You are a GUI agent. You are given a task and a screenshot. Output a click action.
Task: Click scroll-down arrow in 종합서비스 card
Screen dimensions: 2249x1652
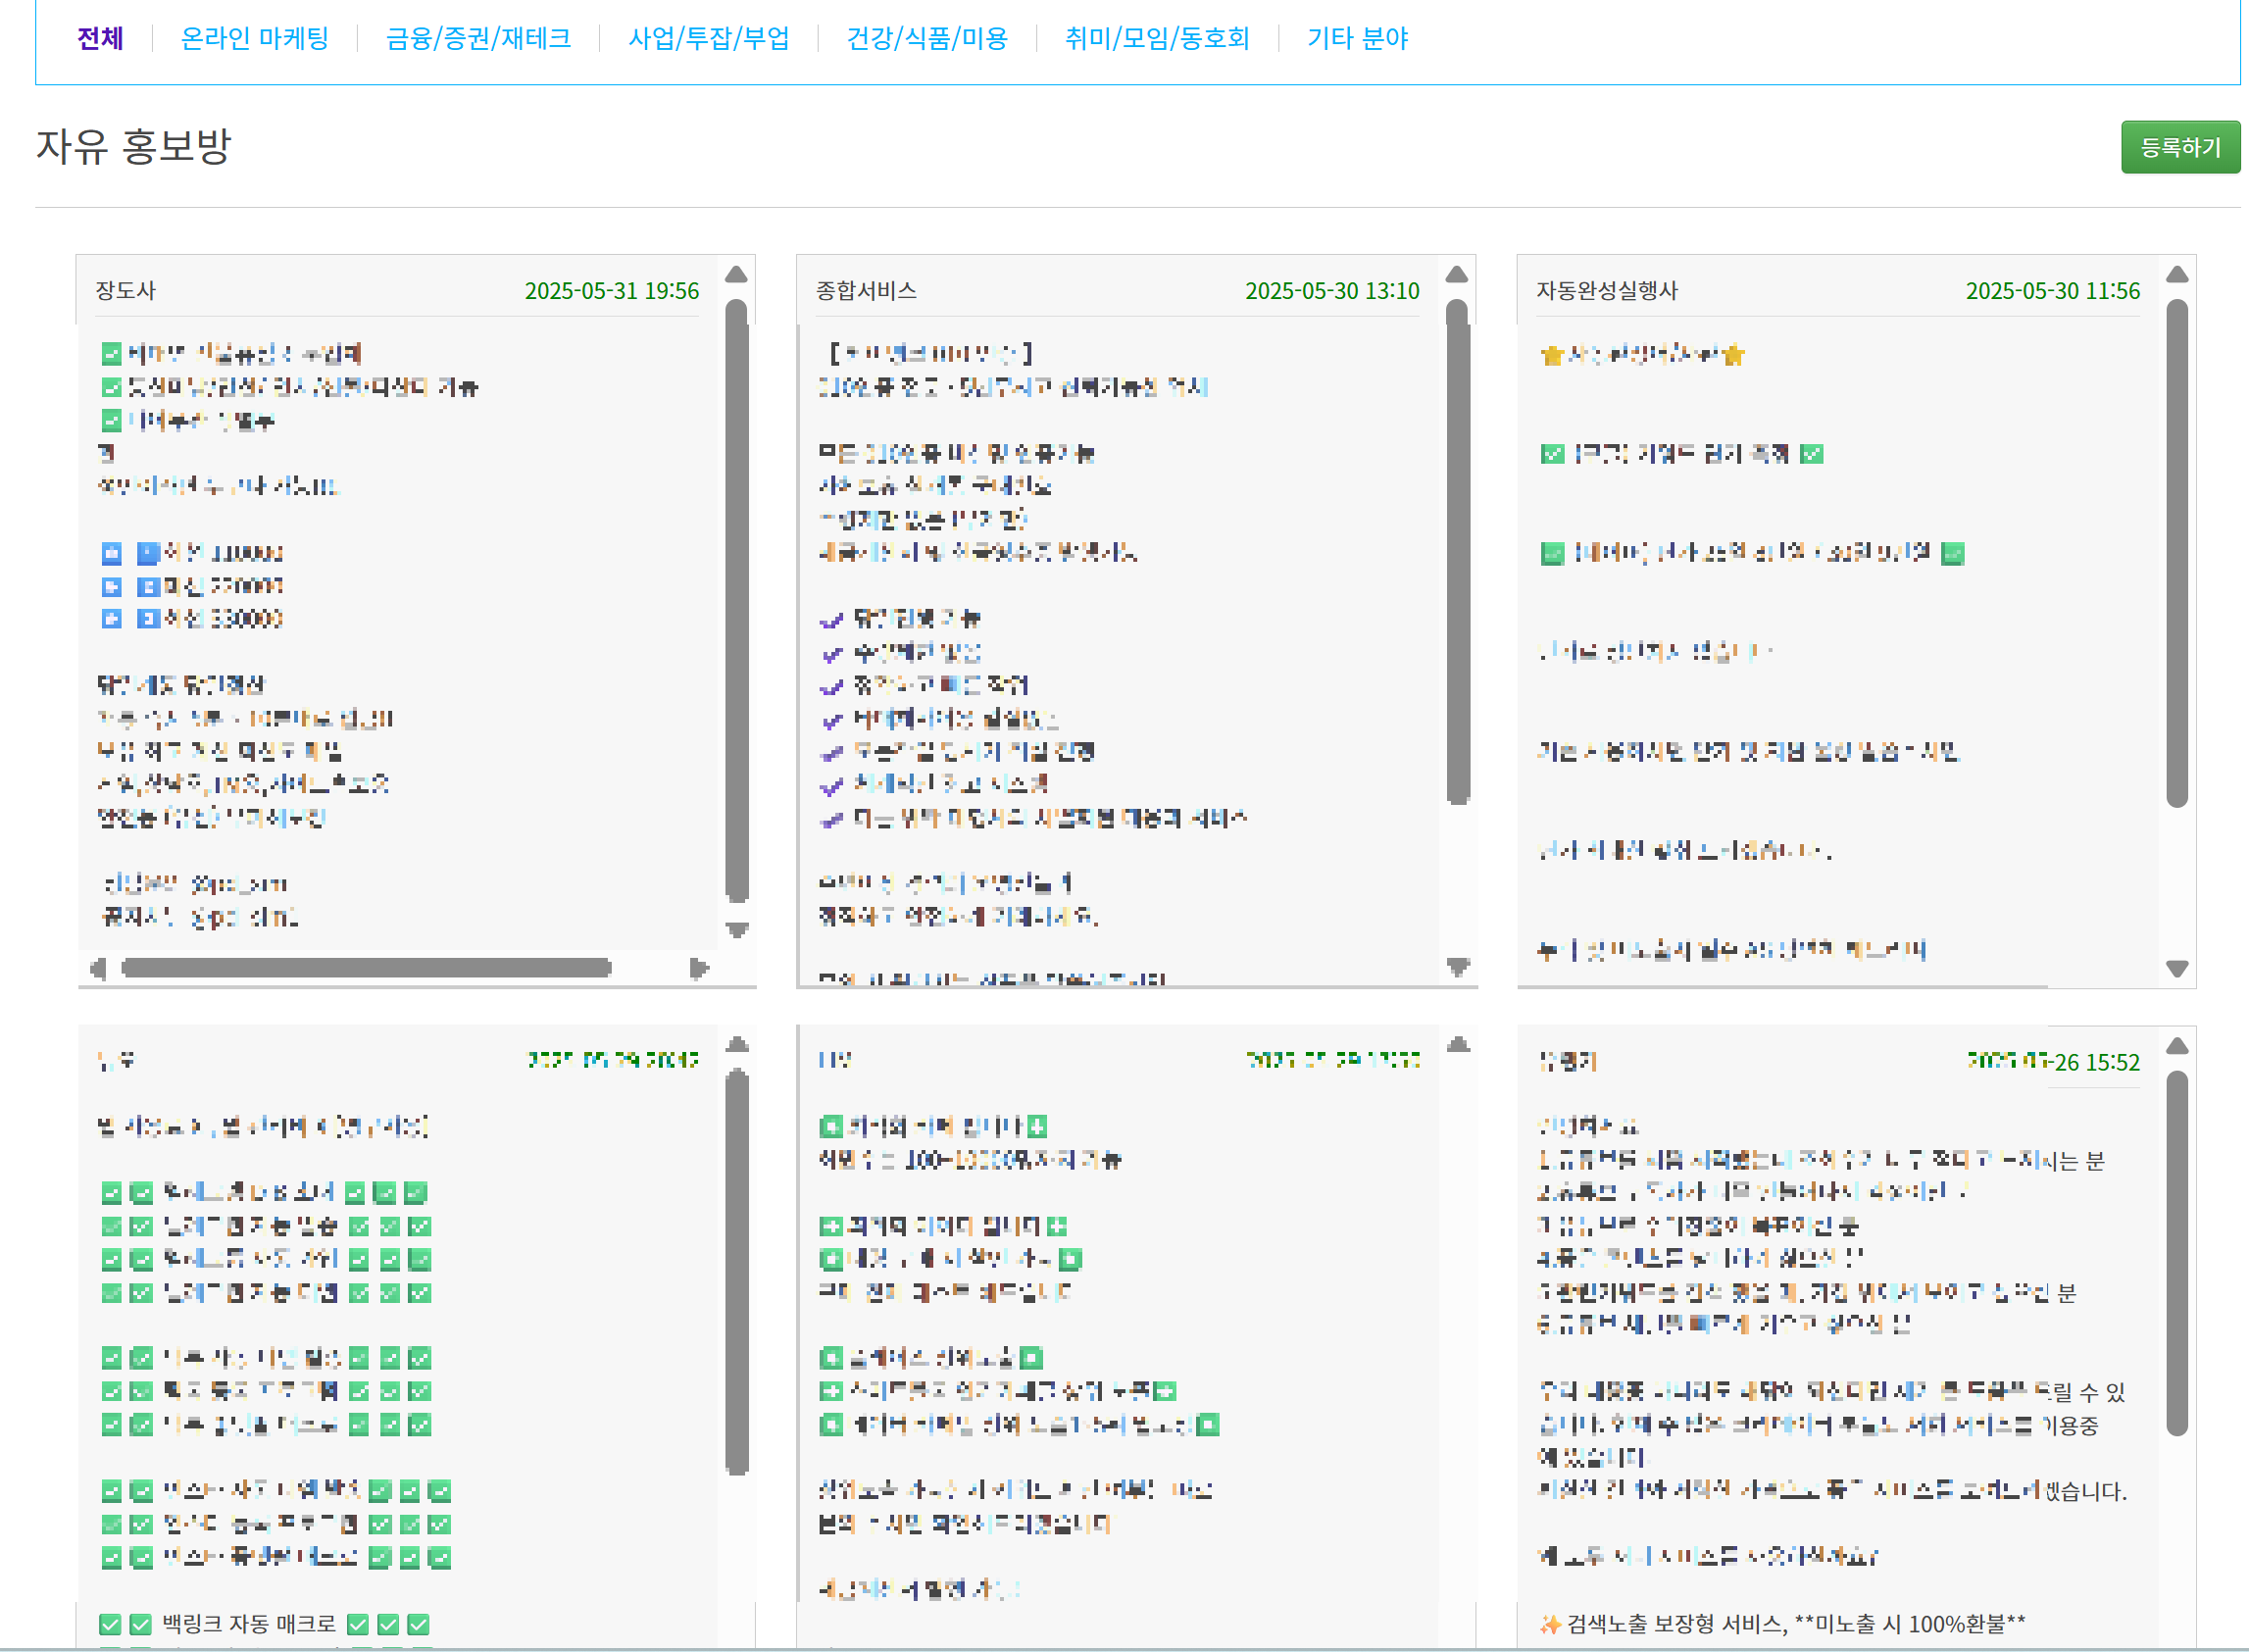(x=1457, y=967)
